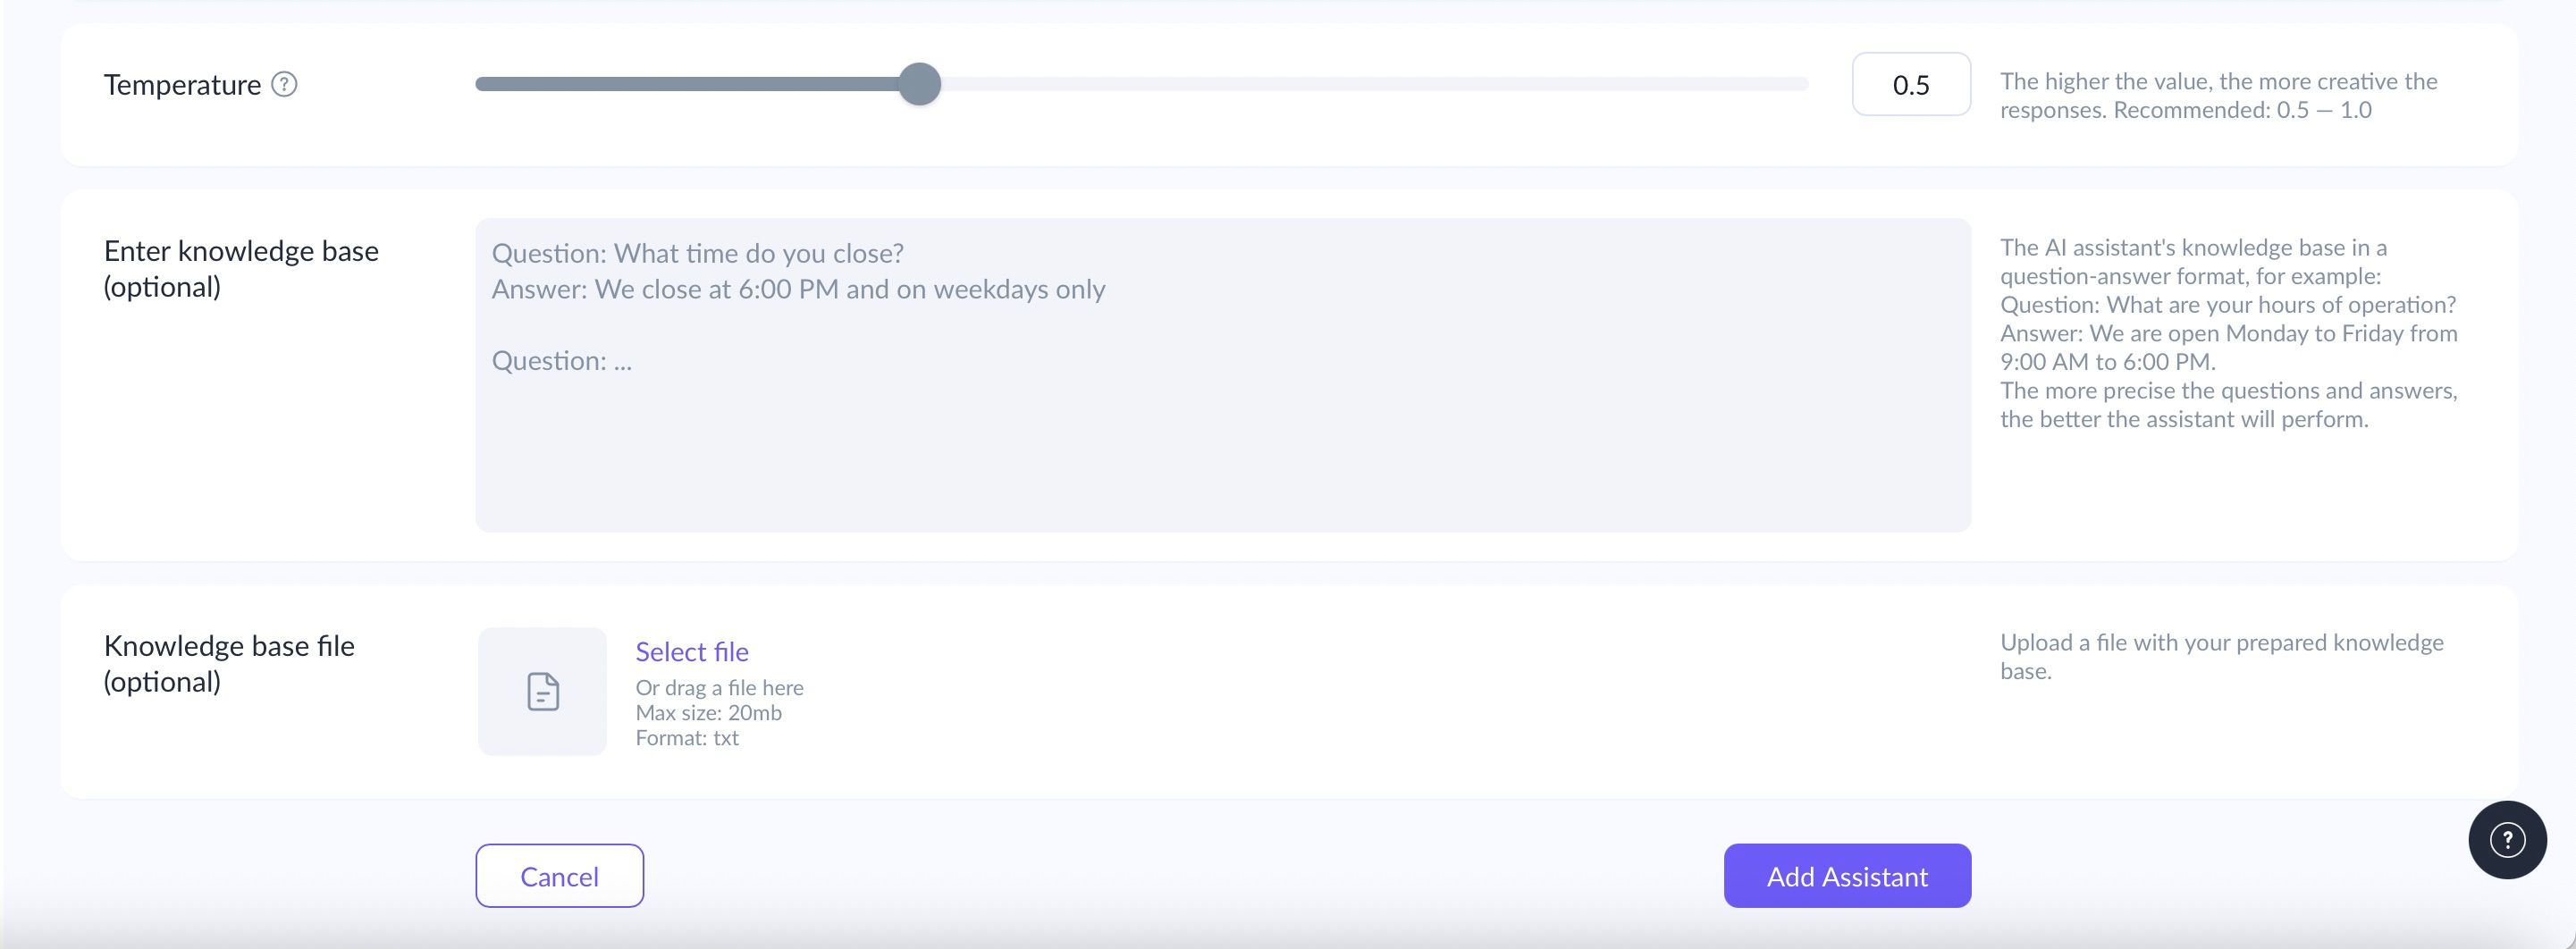Click the "Format: txt" text
Image resolution: width=2576 pixels, height=949 pixels.
(687, 738)
